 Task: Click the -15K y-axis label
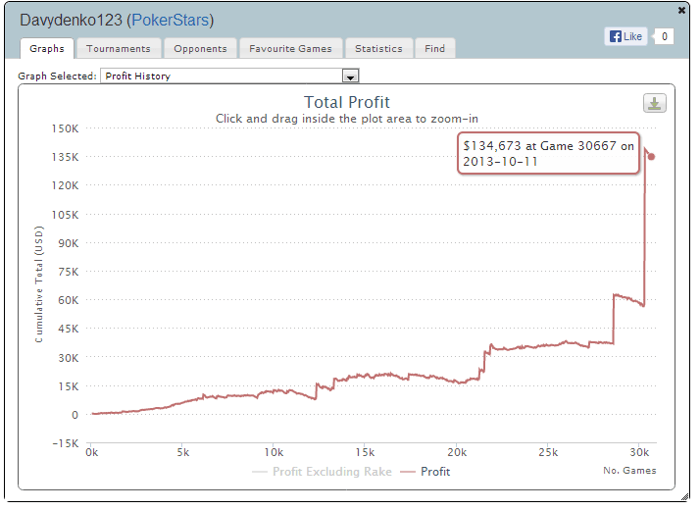point(65,443)
